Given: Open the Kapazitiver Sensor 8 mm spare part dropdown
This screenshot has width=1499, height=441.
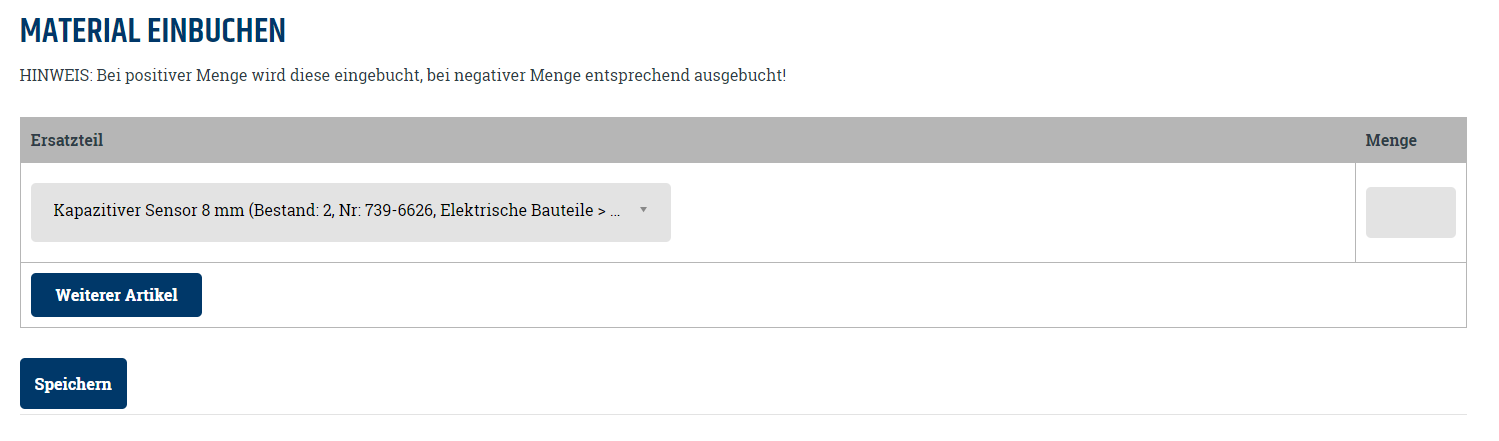Looking at the screenshot, I should [x=350, y=212].
